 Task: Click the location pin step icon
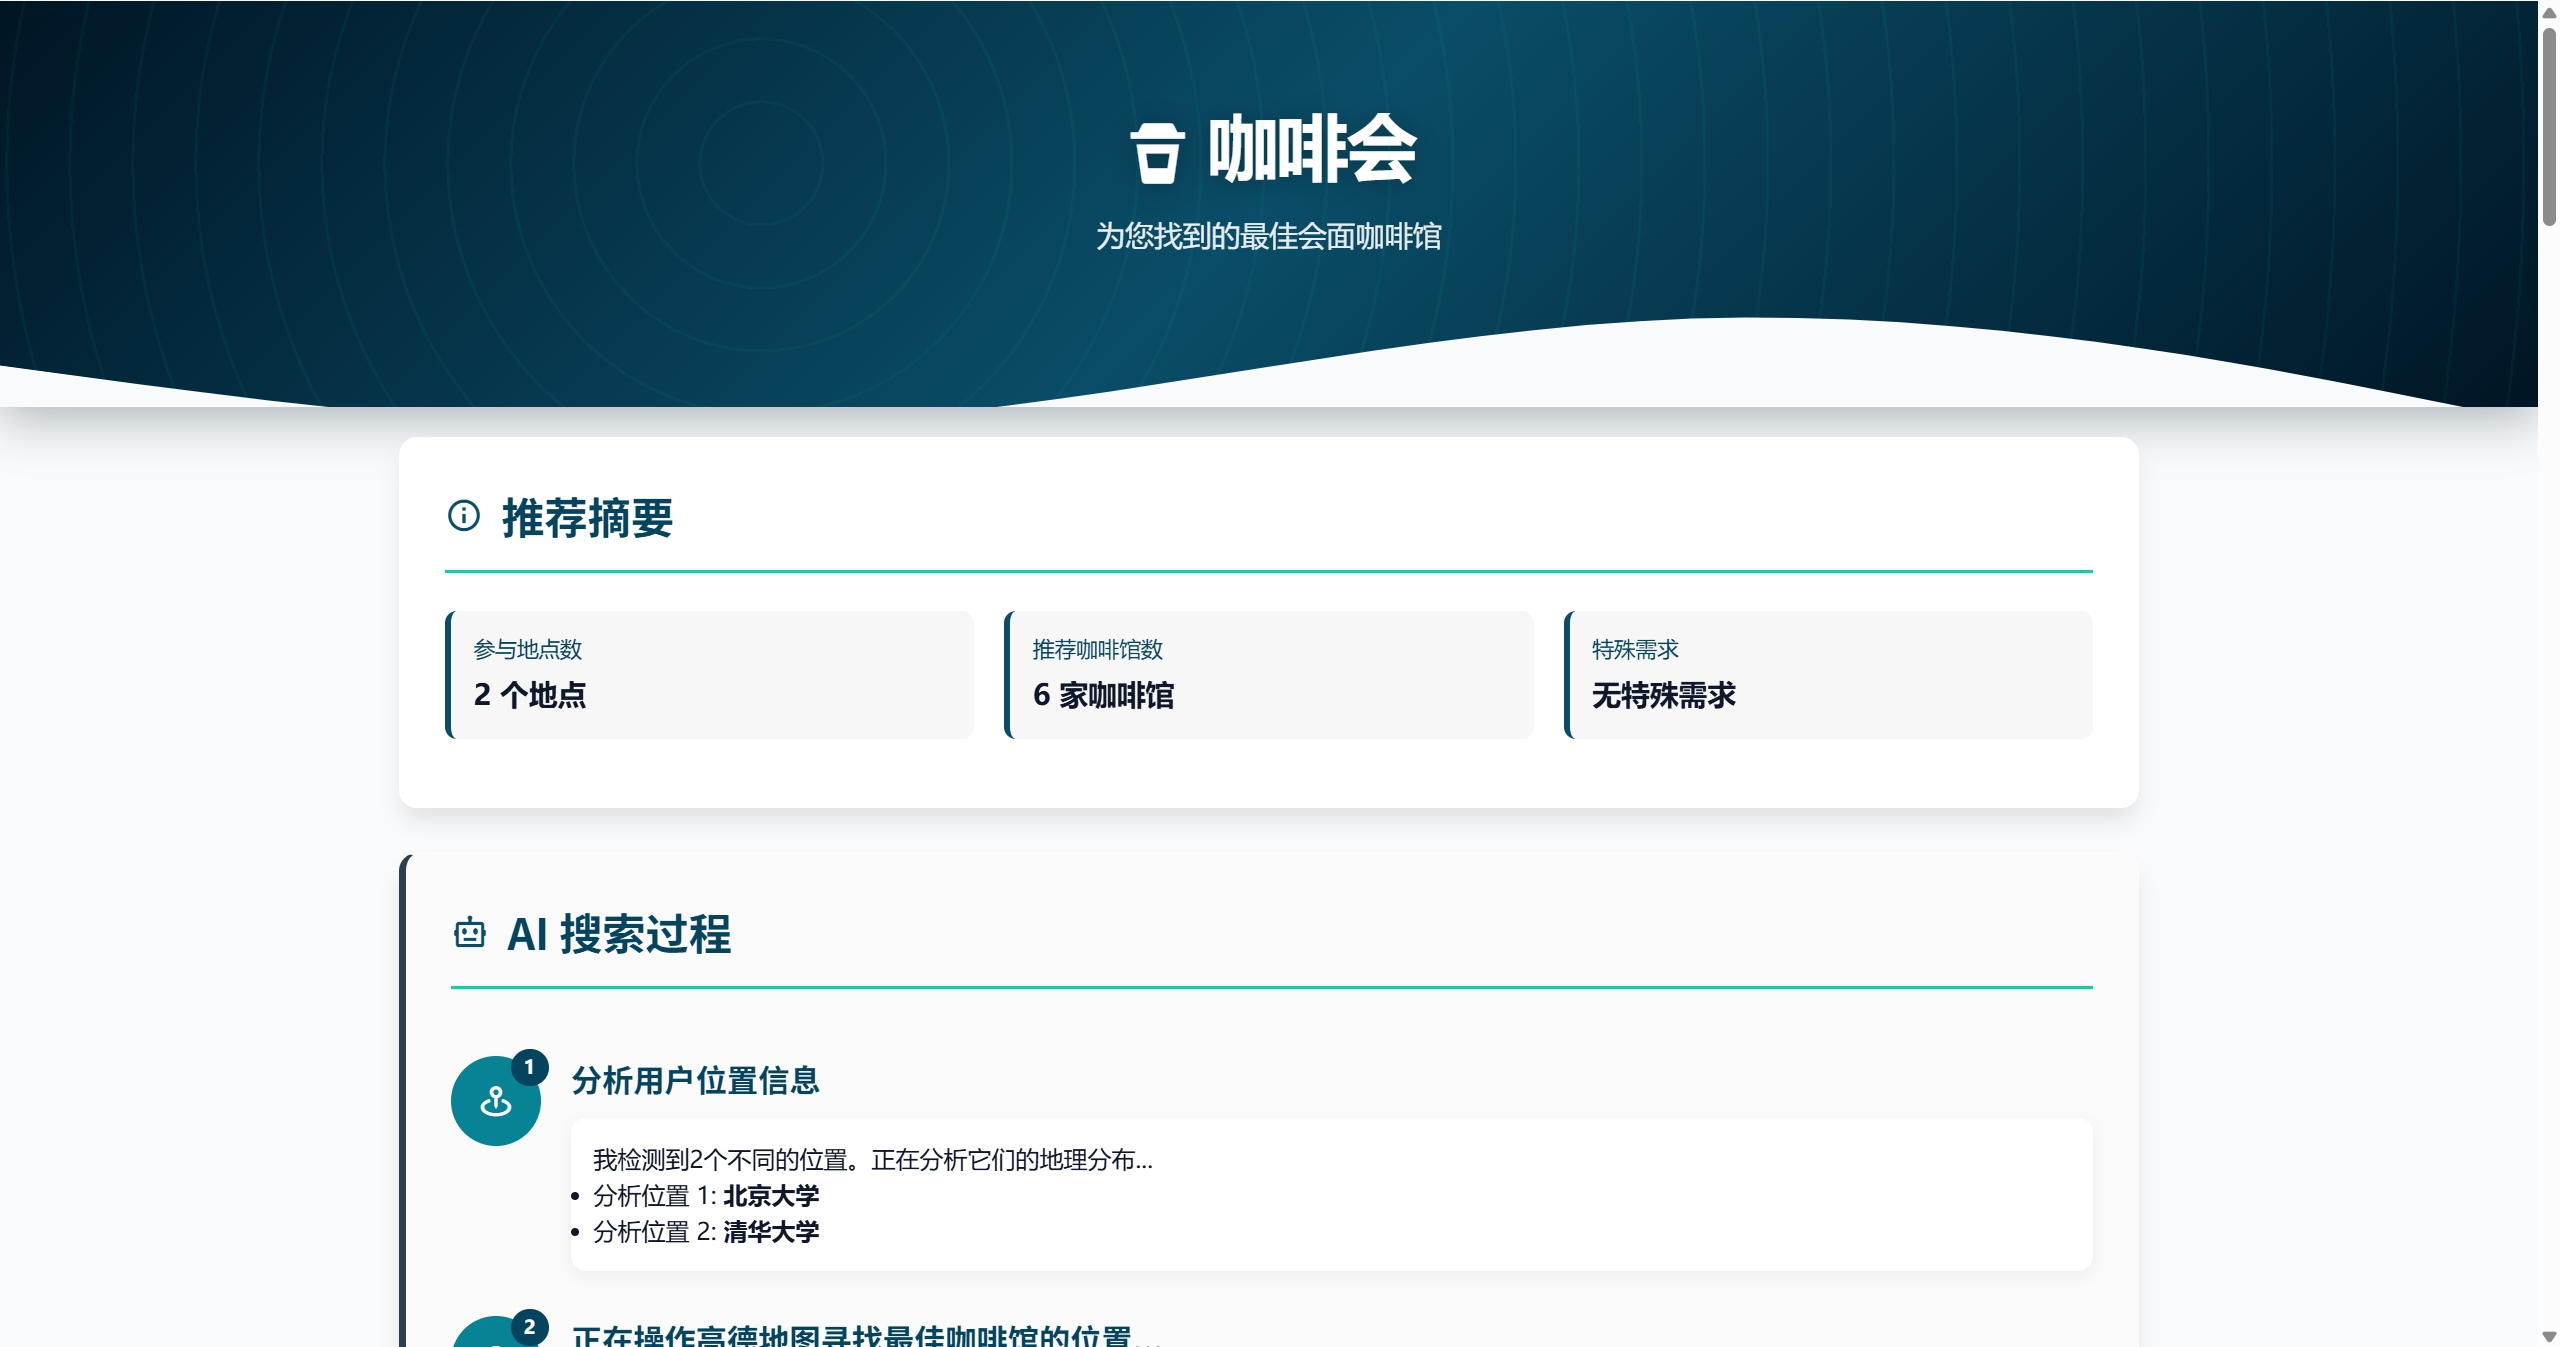click(495, 1102)
